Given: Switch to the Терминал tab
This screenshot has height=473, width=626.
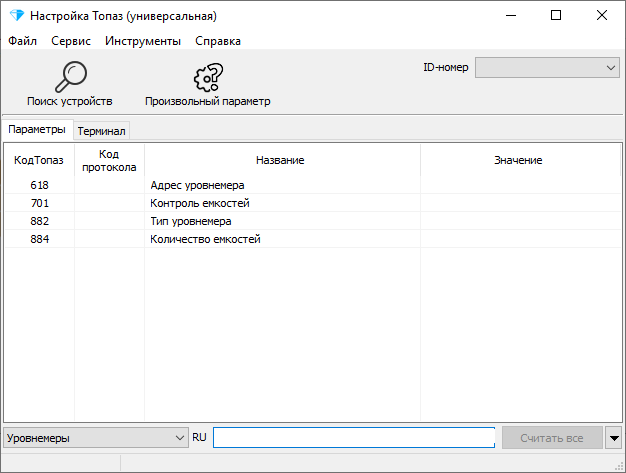Looking at the screenshot, I should coord(101,131).
